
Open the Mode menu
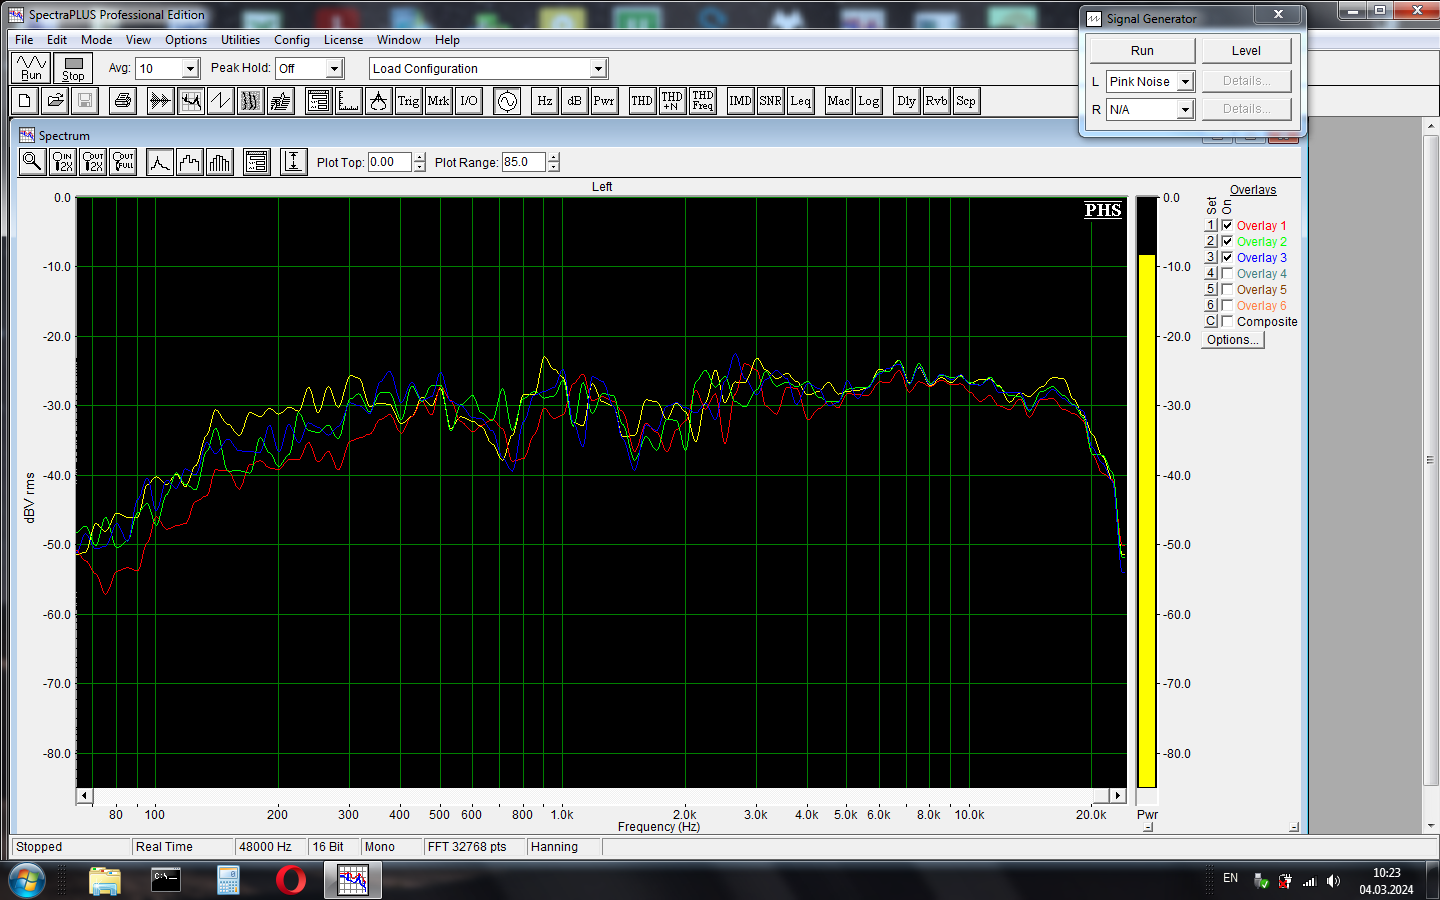click(96, 40)
